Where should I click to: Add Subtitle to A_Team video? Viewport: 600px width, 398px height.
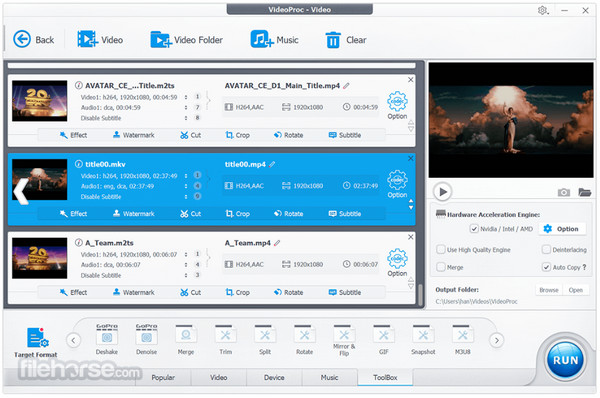[345, 292]
